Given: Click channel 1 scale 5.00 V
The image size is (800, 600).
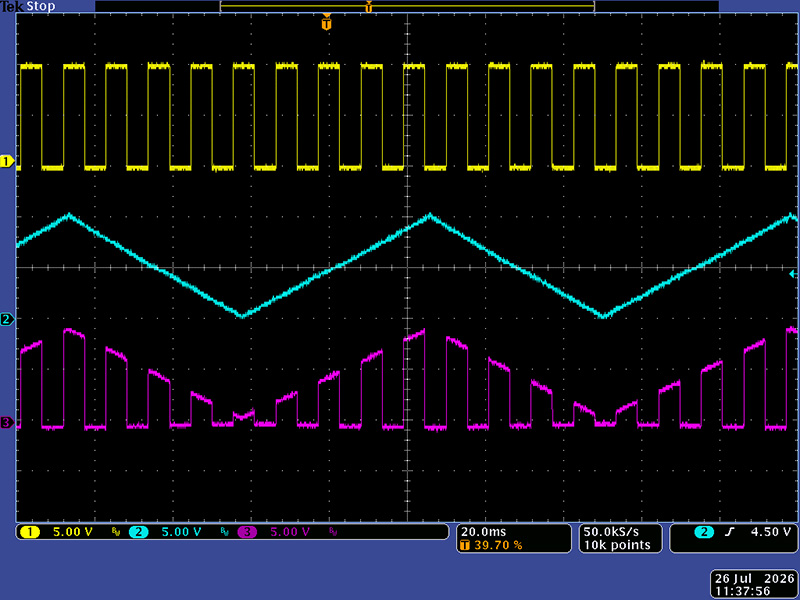Looking at the screenshot, I should (x=73, y=532).
